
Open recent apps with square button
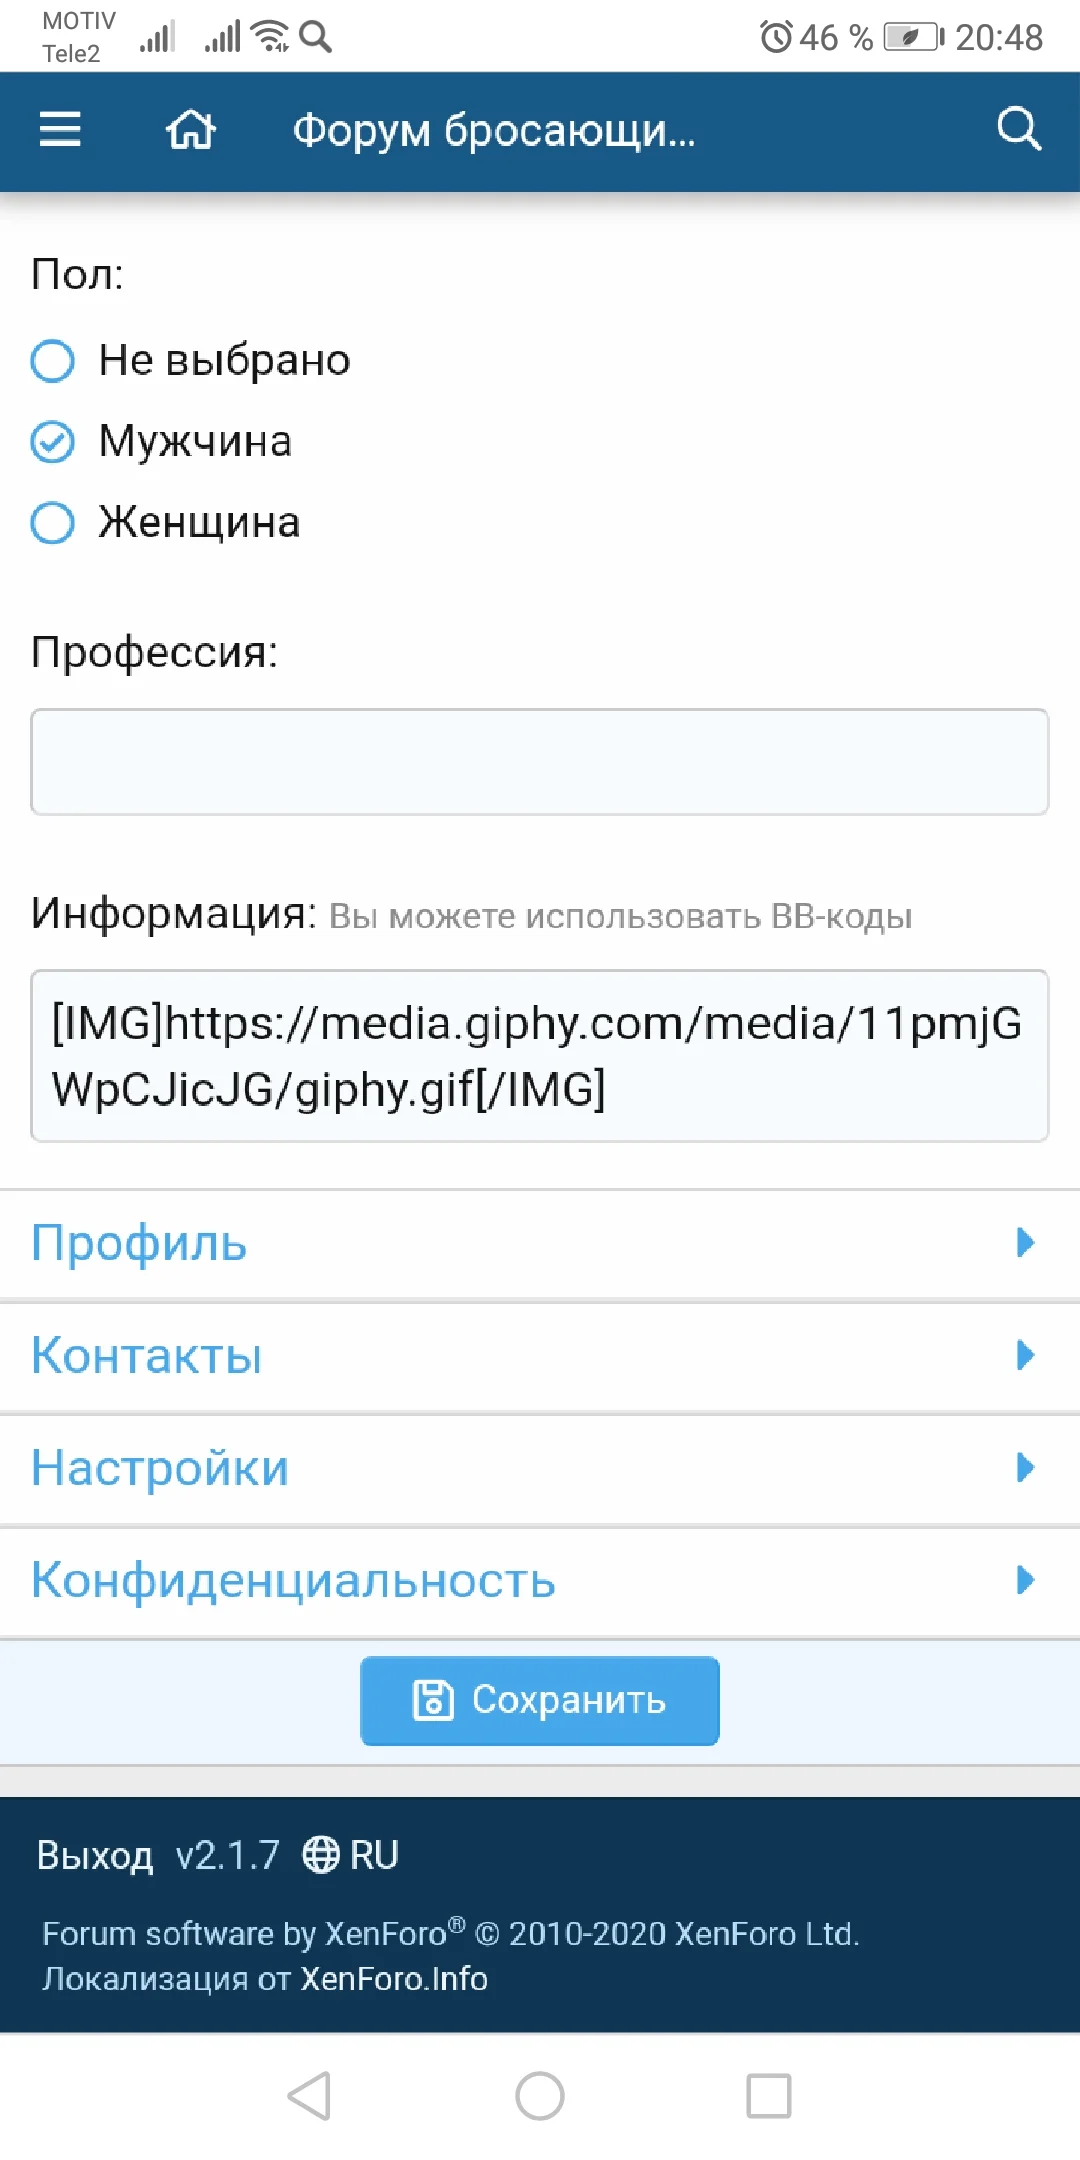click(768, 2095)
